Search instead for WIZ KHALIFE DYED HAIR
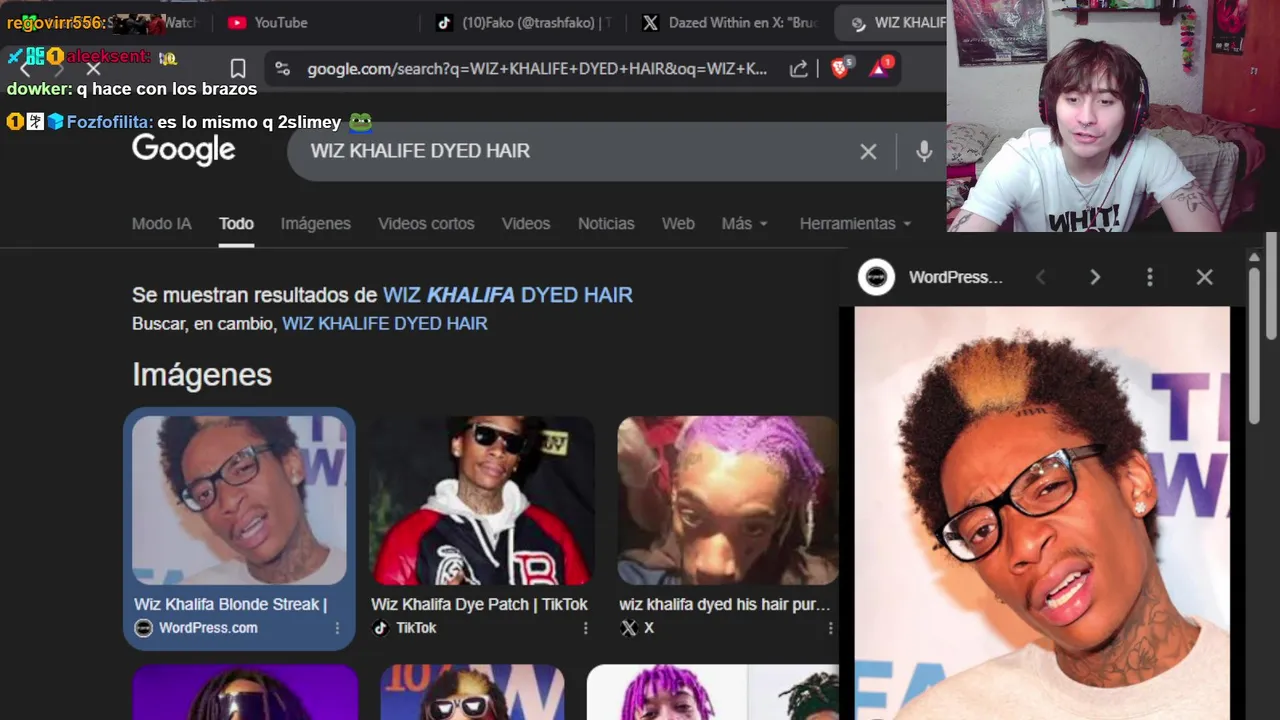1280x720 pixels. tap(385, 324)
